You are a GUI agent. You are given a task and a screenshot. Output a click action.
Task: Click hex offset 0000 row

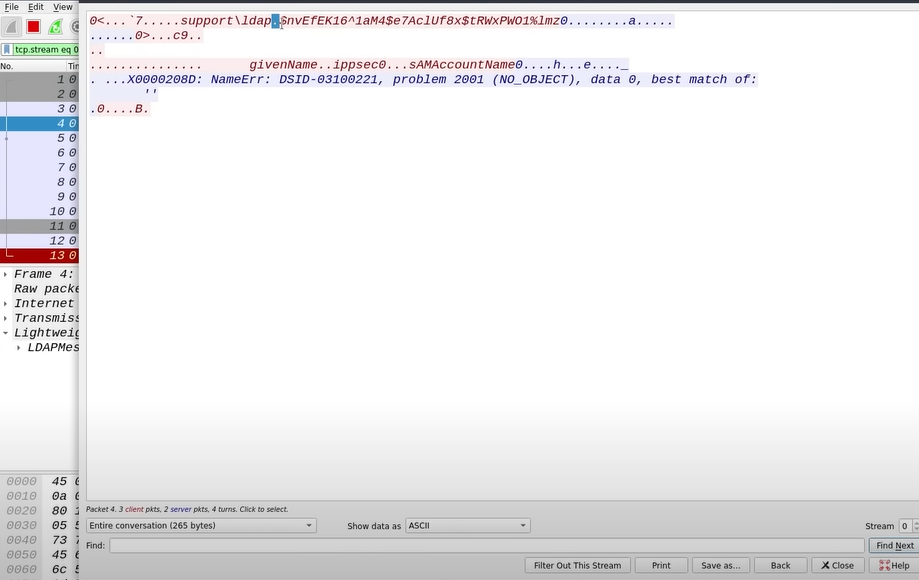click(39, 482)
